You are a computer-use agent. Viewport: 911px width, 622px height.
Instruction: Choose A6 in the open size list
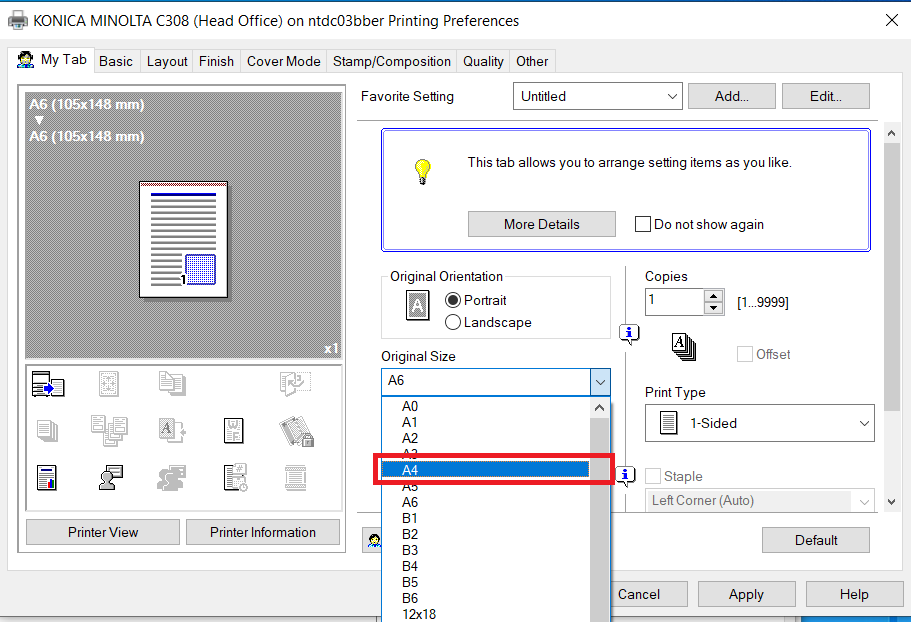tap(485, 502)
